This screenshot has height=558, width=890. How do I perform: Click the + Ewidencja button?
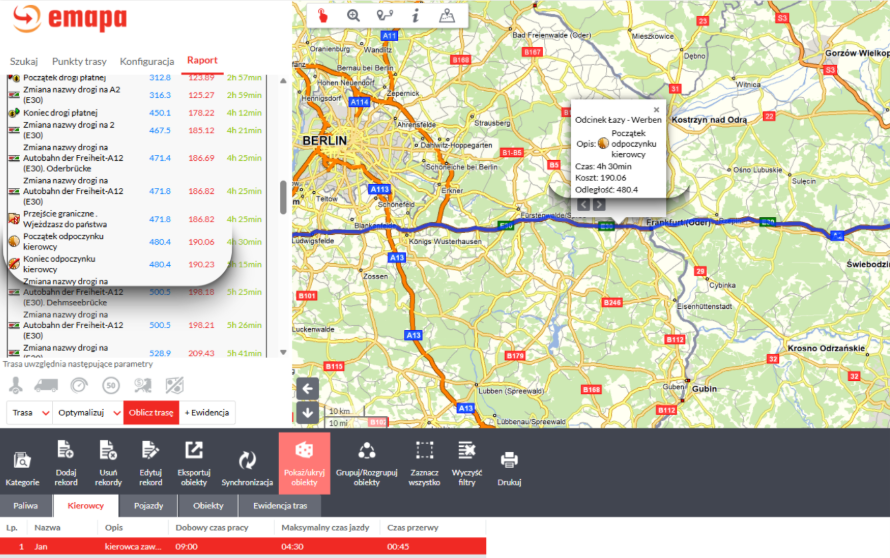[x=207, y=412]
